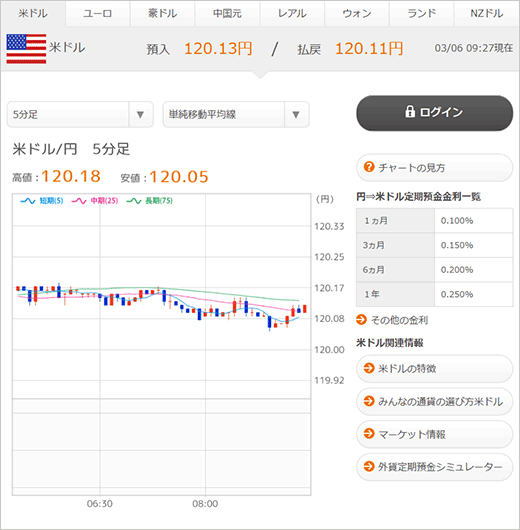Switch to the 豪ドル currency tab

point(163,14)
